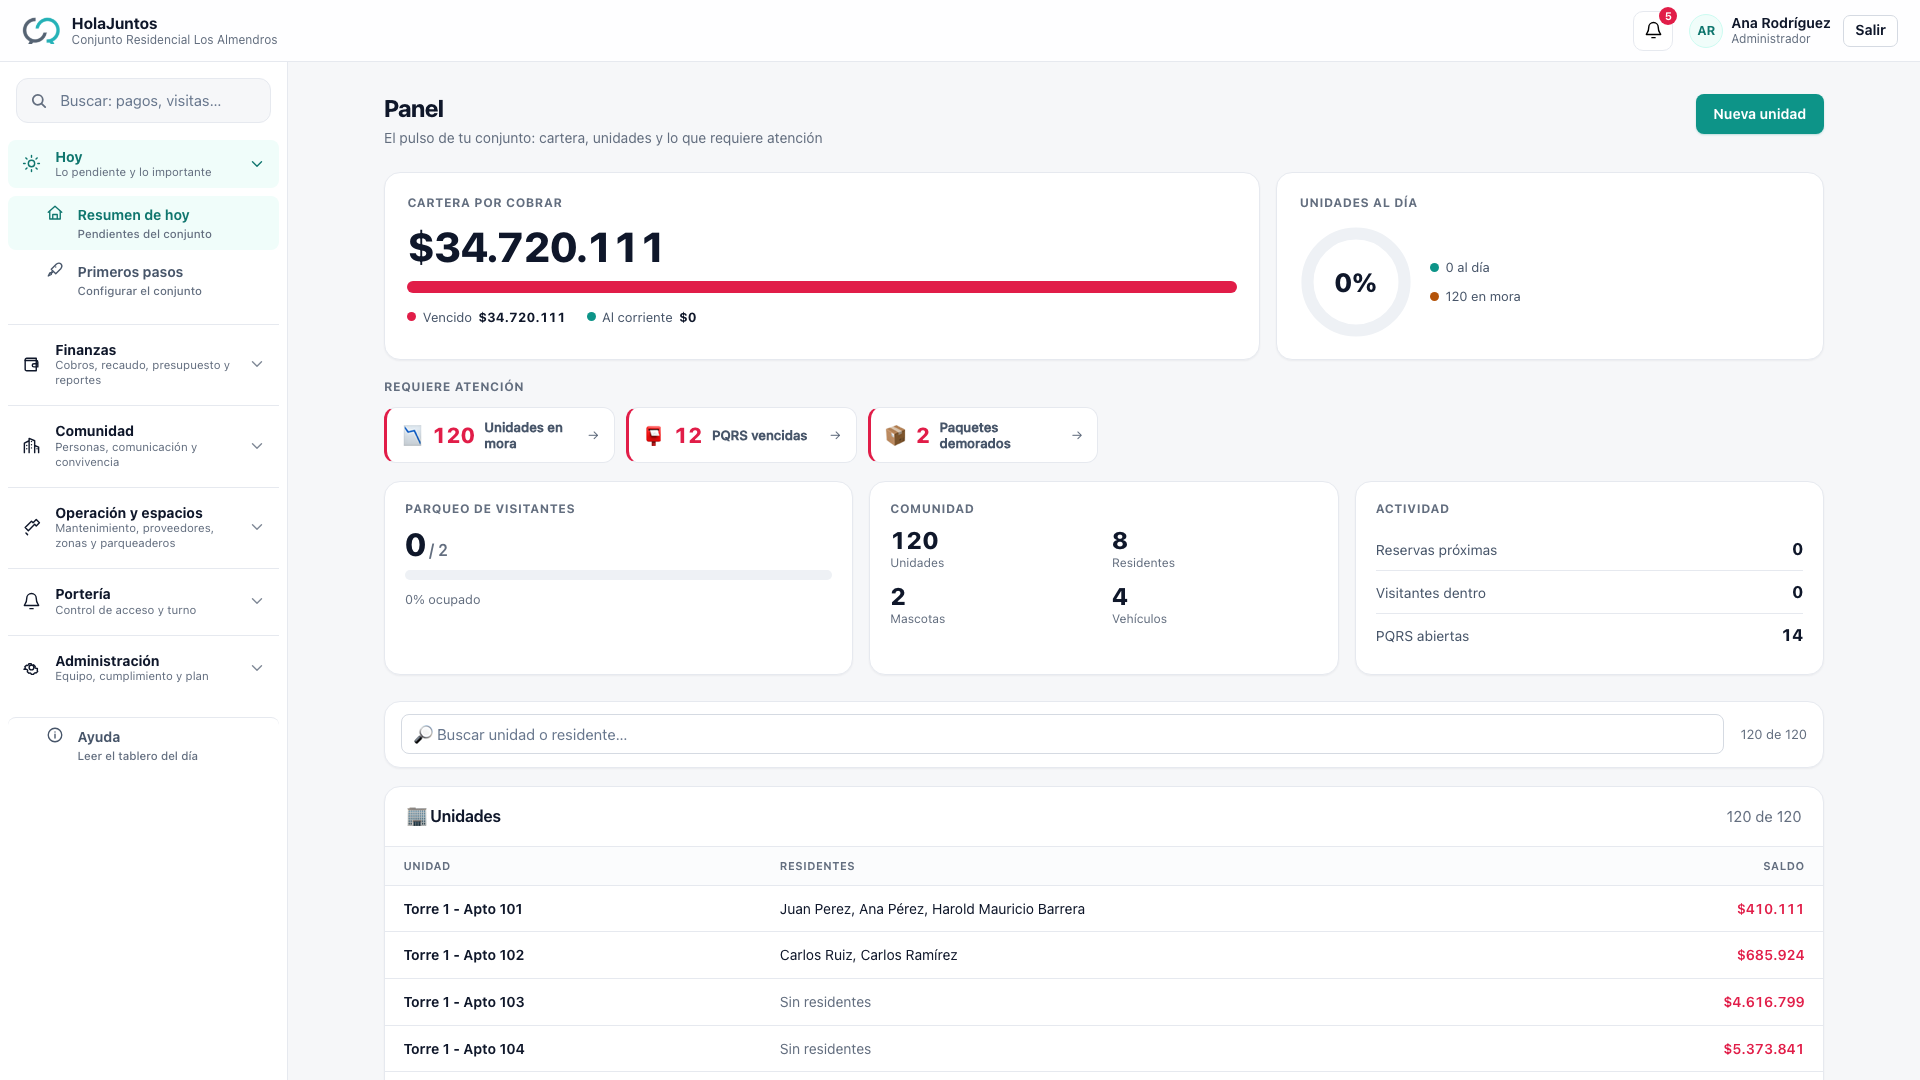The height and width of the screenshot is (1080, 1920).
Task: Select the Torre 1 - Apto 101 row
Action: tap(1104, 909)
